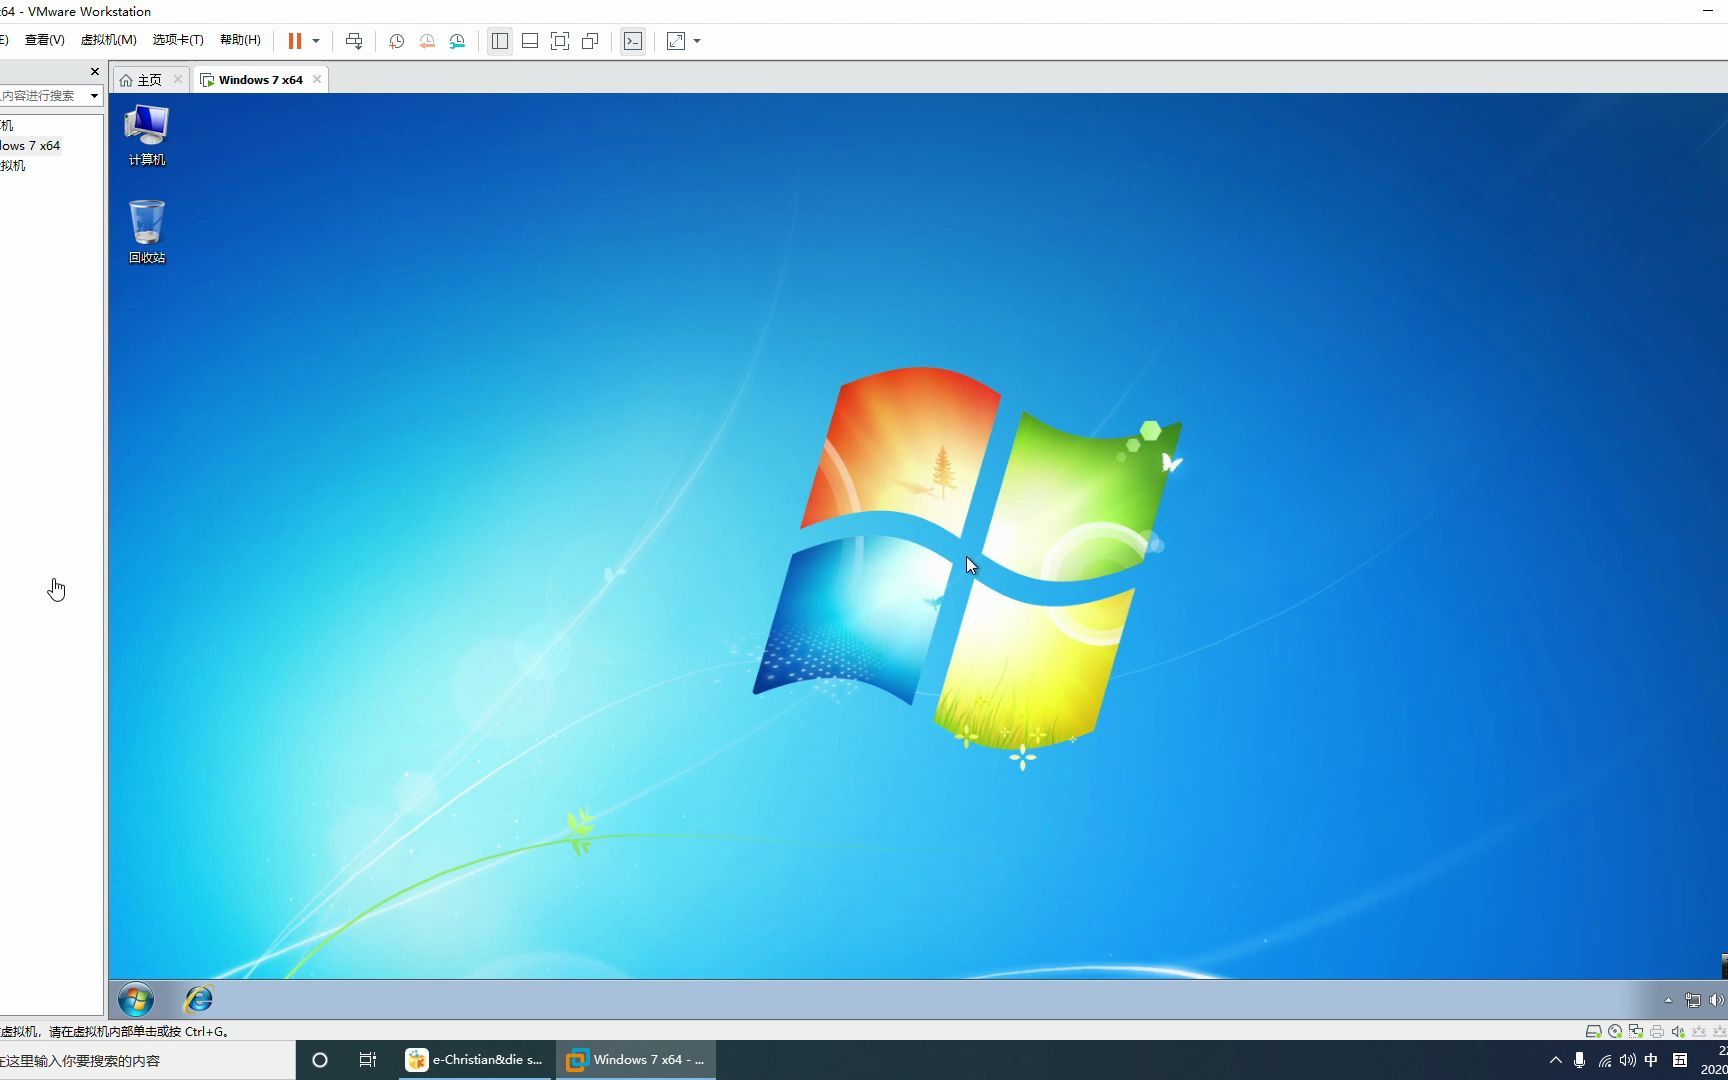Open host Wi-Fi network tray icon
Viewport: 1728px width, 1080px height.
pos(1604,1060)
